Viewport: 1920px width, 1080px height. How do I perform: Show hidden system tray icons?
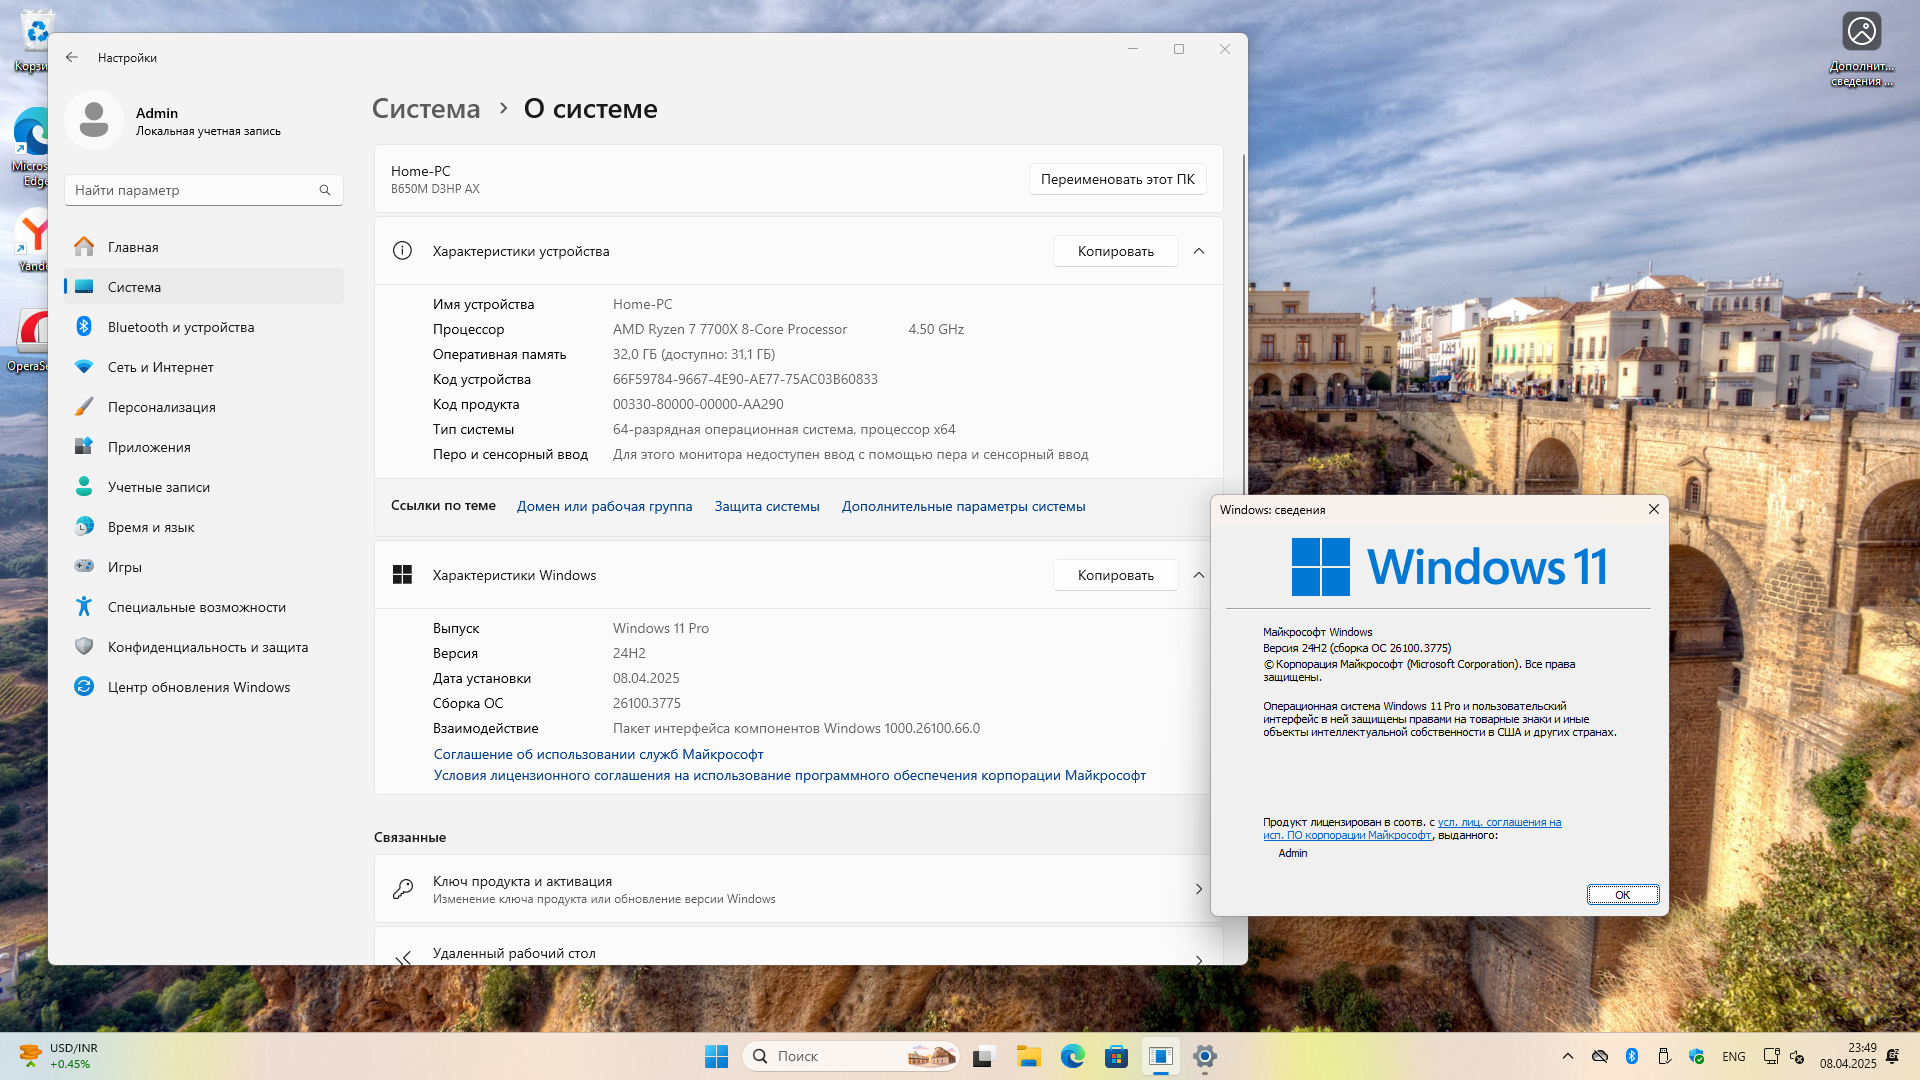[x=1567, y=1056]
